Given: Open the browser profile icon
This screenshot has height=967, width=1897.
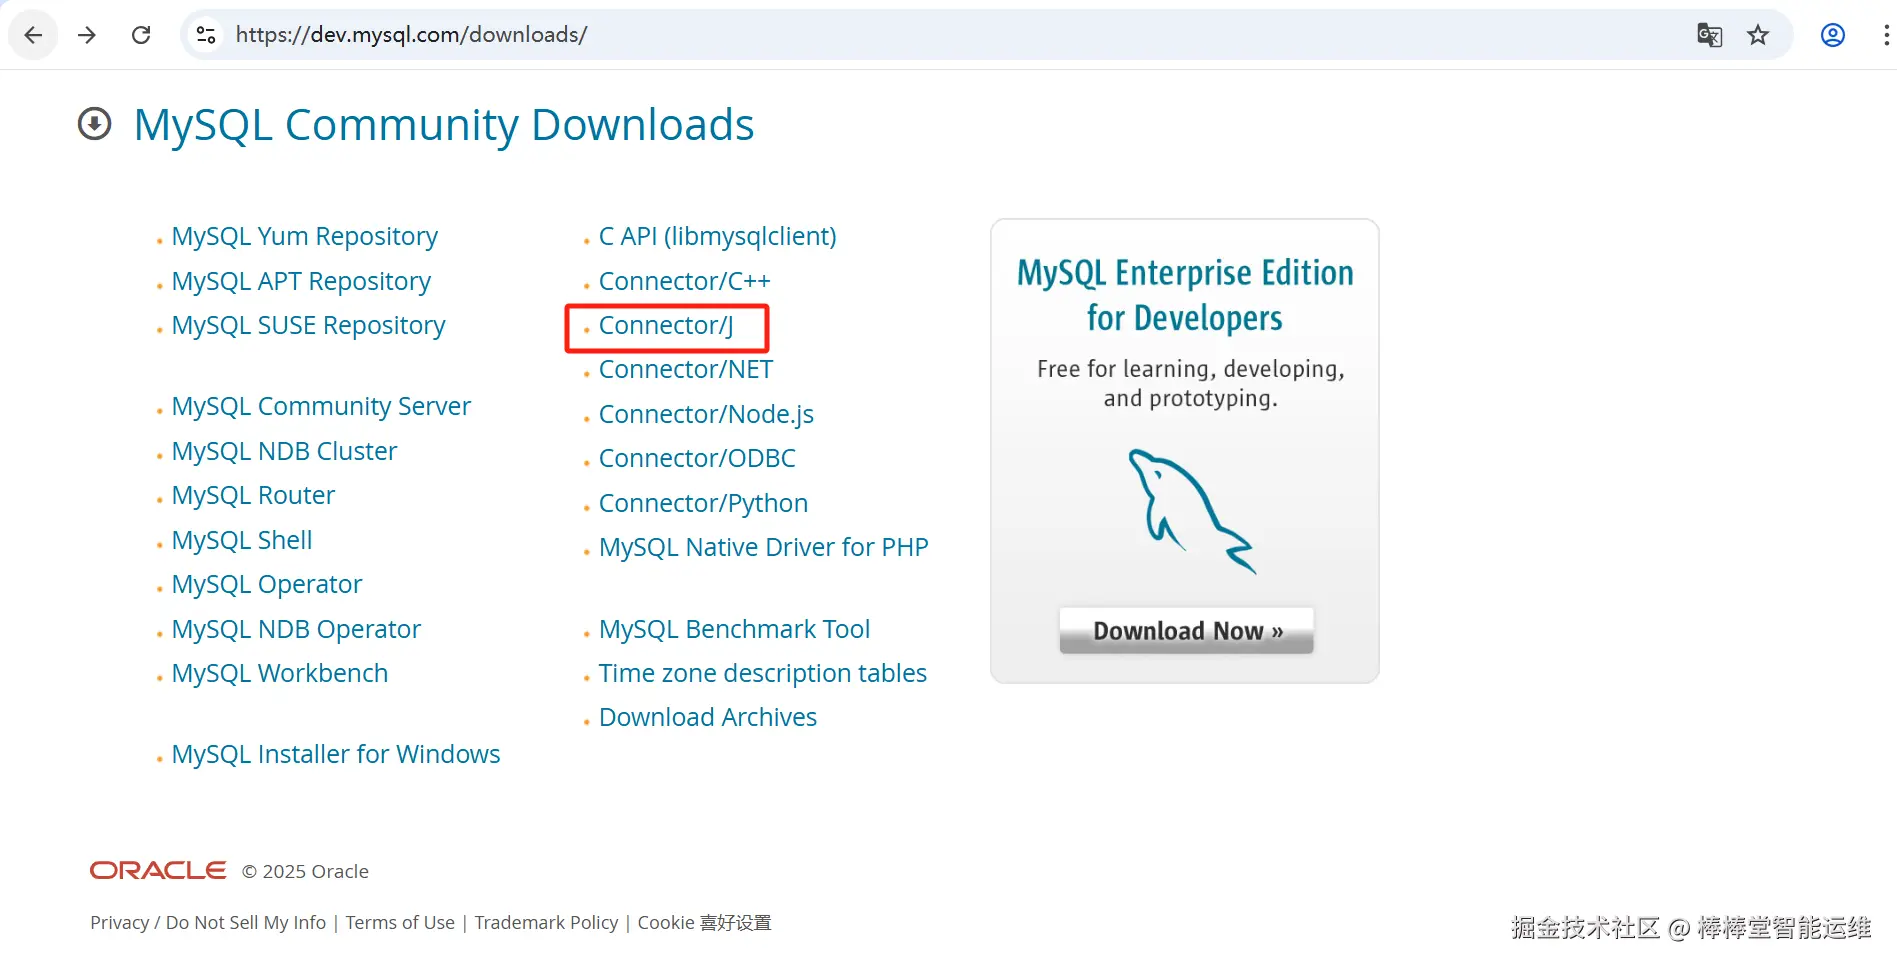Looking at the screenshot, I should (x=1832, y=35).
